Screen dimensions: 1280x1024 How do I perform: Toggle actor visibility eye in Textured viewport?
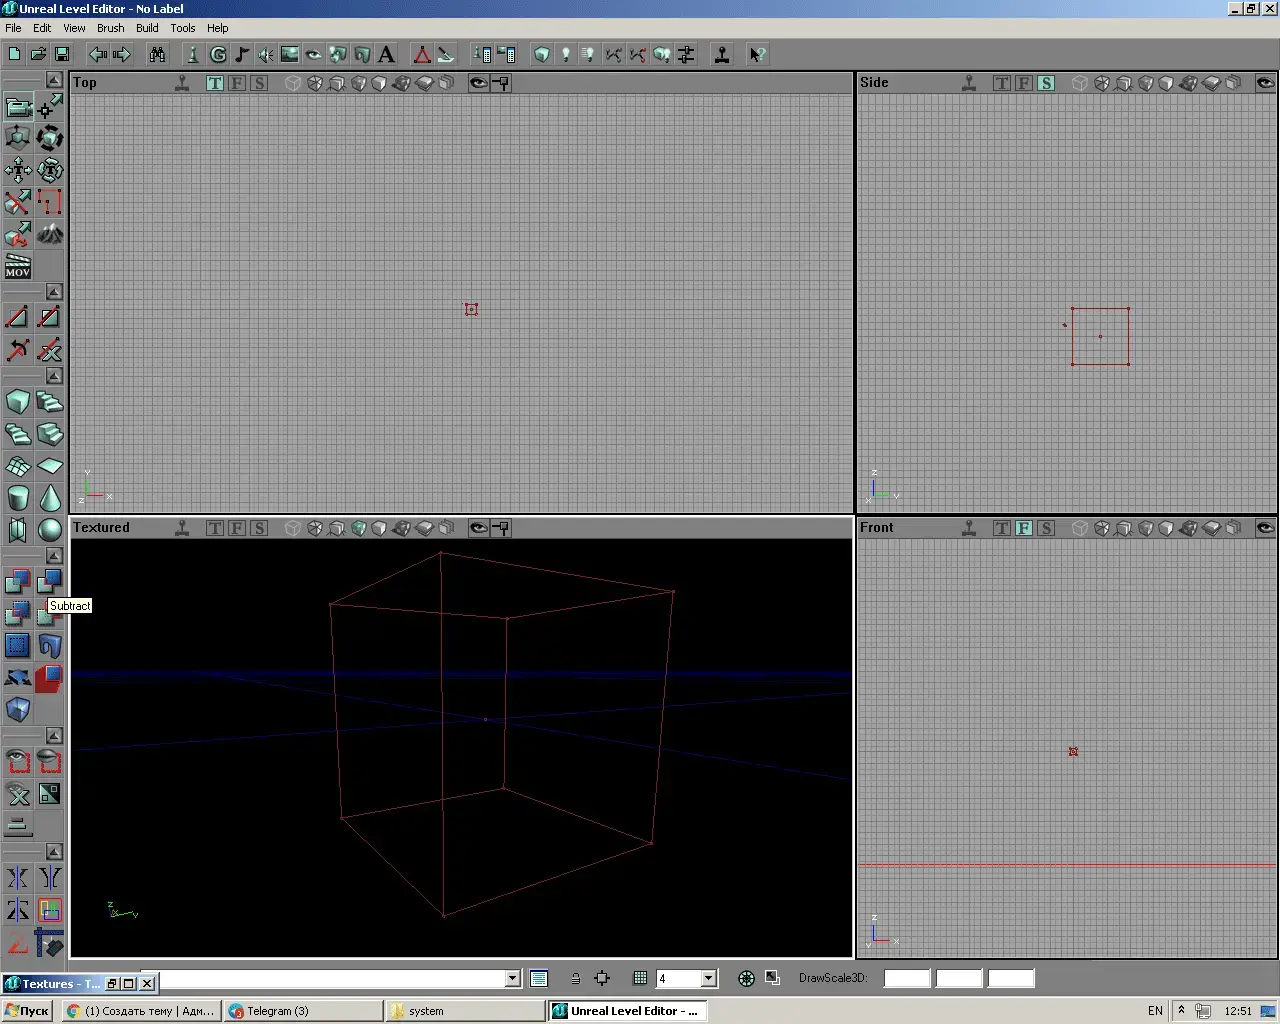coord(479,528)
